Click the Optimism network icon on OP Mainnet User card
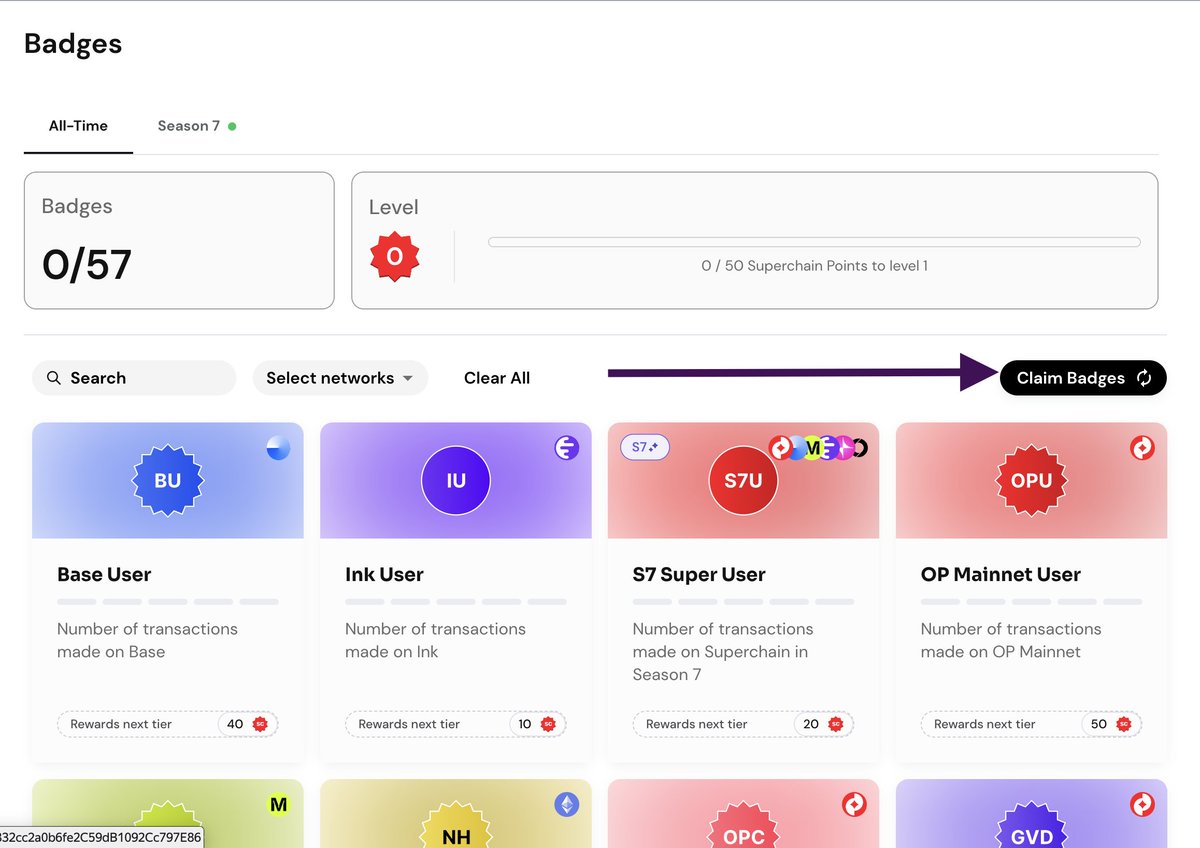The image size is (1200, 848). coord(1142,448)
